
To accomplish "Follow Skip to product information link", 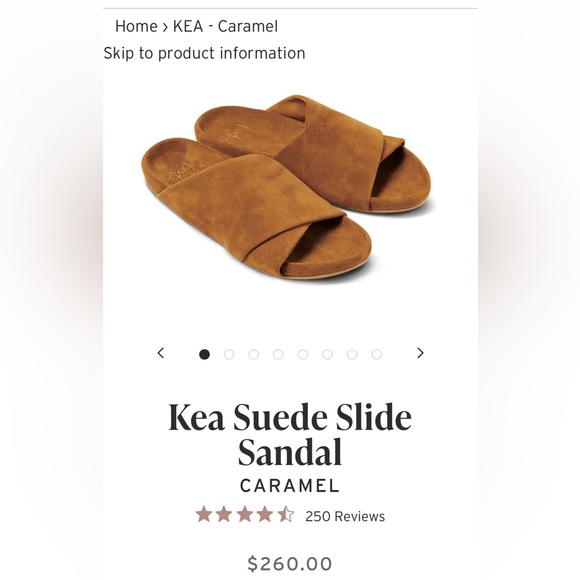I will point(204,53).
